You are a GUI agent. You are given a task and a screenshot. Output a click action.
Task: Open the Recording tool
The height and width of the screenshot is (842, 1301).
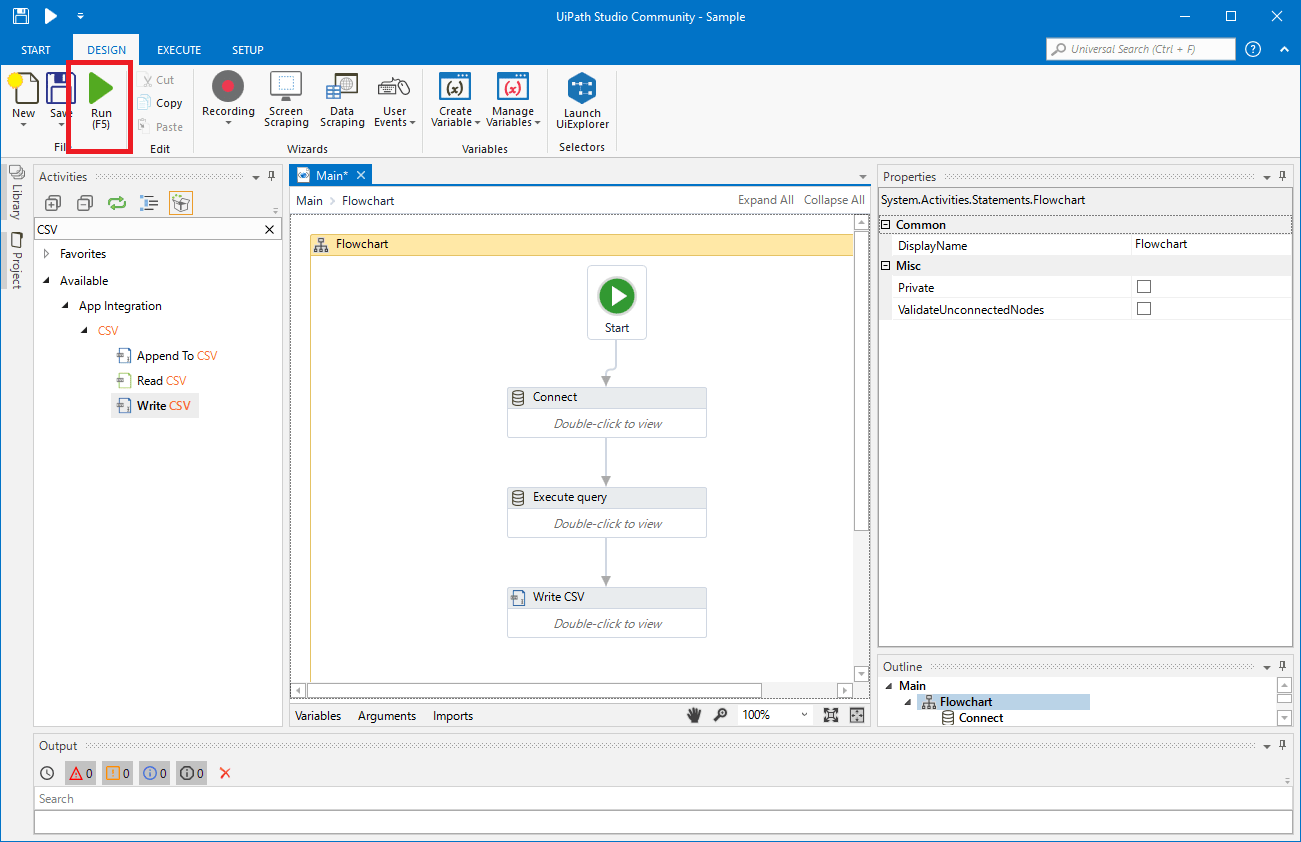(x=228, y=97)
